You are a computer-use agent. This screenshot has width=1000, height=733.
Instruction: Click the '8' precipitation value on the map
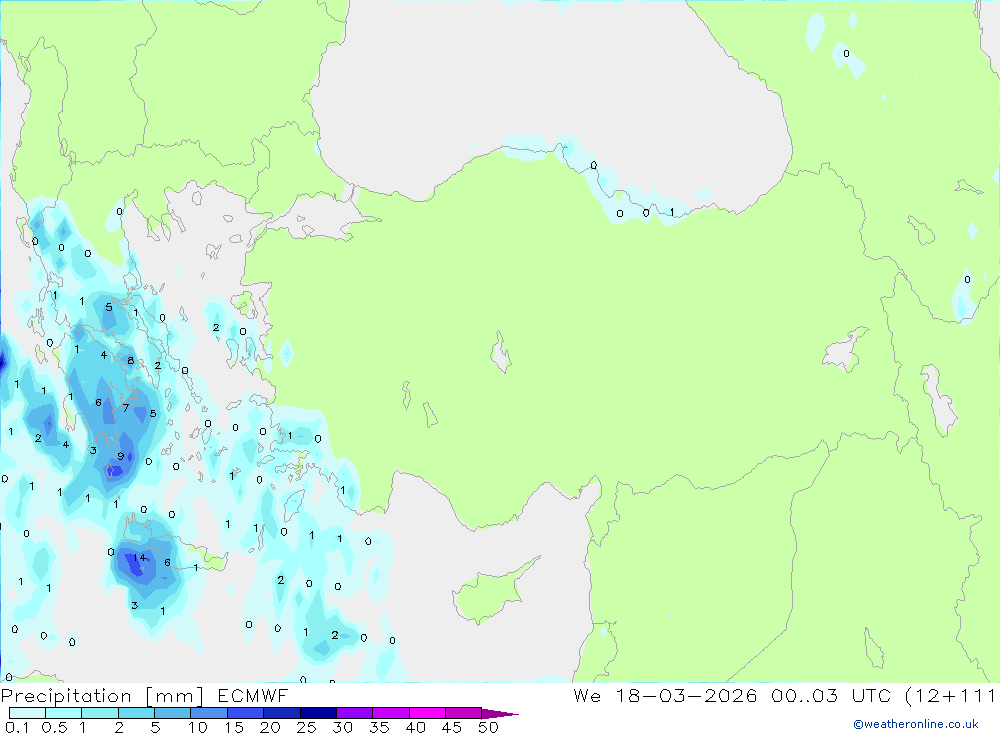pyautogui.click(x=131, y=360)
